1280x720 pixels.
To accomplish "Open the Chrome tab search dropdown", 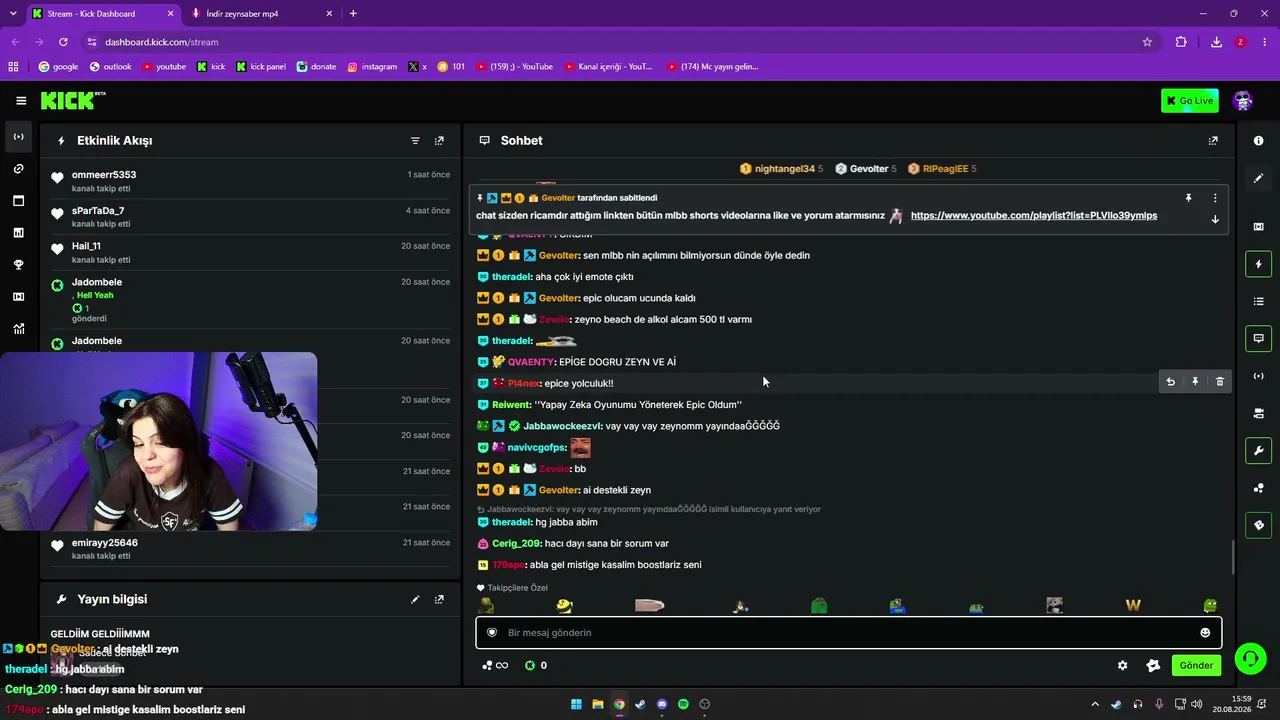I will click(x=13, y=13).
